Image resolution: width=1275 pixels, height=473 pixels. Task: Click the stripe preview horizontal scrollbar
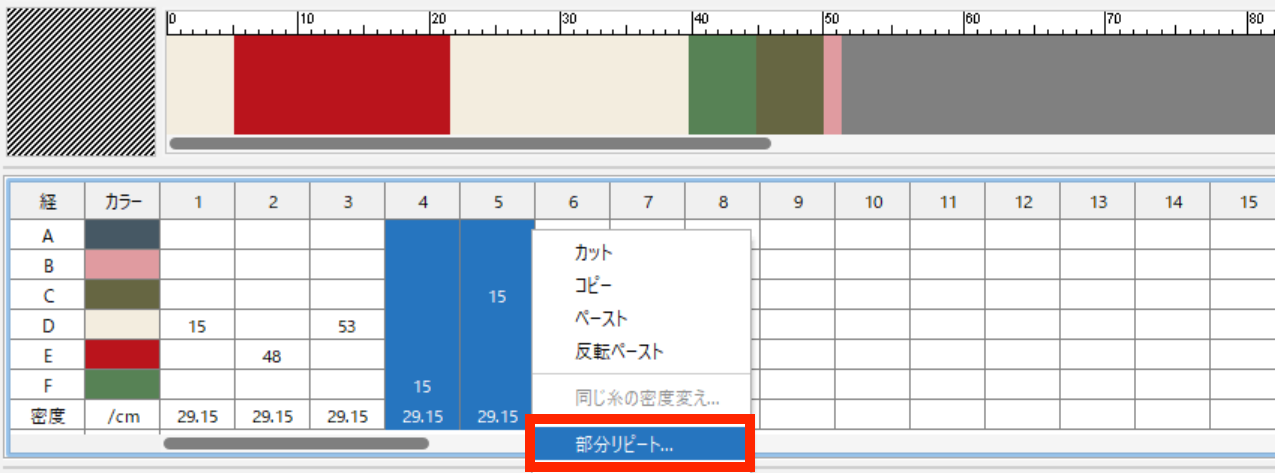(470, 143)
